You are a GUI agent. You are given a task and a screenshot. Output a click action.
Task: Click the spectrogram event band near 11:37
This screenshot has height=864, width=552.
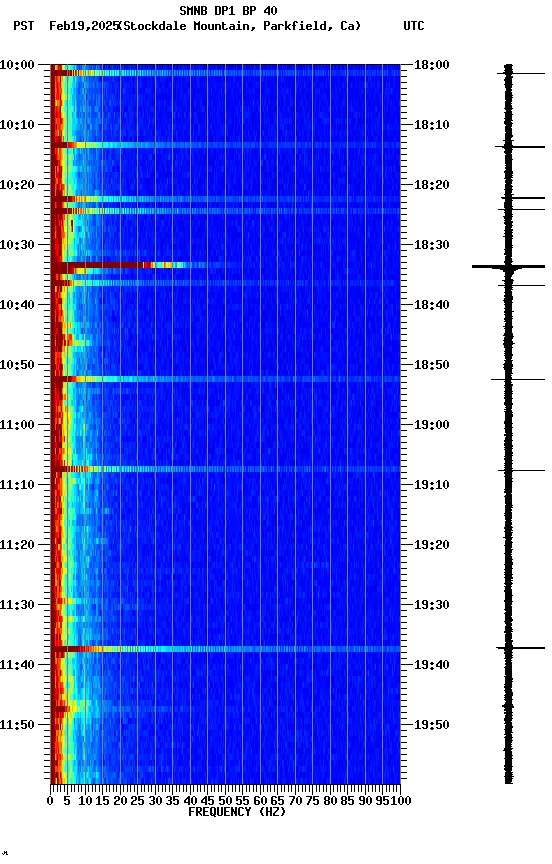click(225, 649)
